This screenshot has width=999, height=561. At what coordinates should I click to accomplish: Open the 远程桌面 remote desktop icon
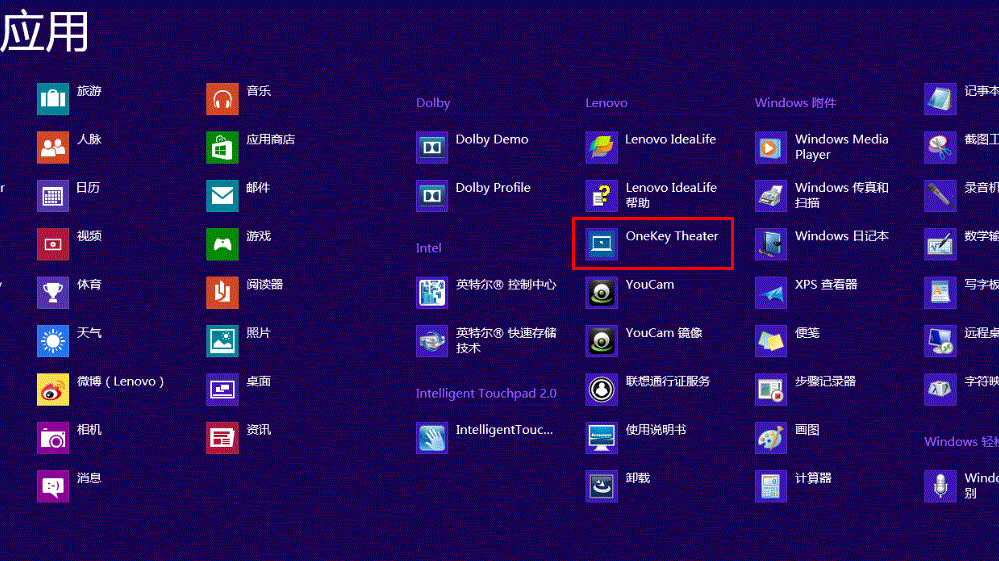click(940, 341)
